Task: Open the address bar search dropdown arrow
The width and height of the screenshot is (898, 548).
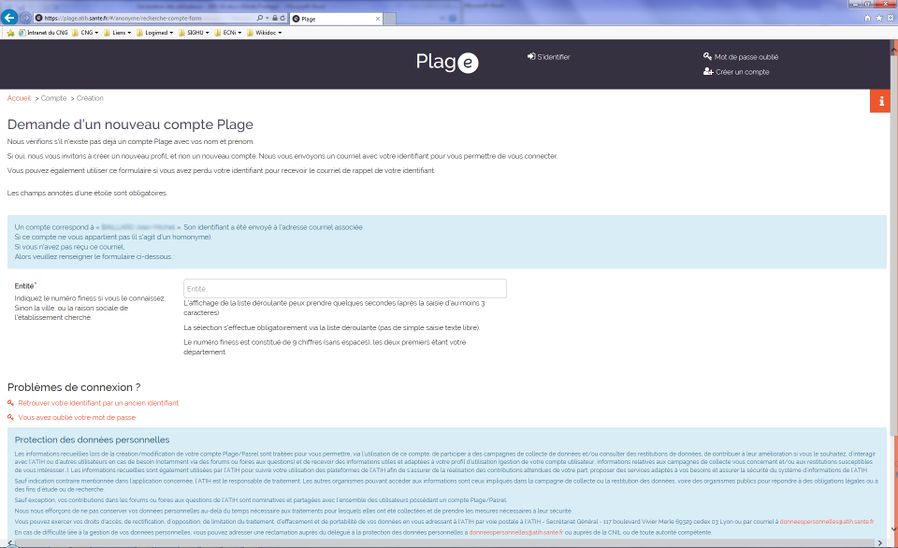Action: pyautogui.click(x=267, y=18)
